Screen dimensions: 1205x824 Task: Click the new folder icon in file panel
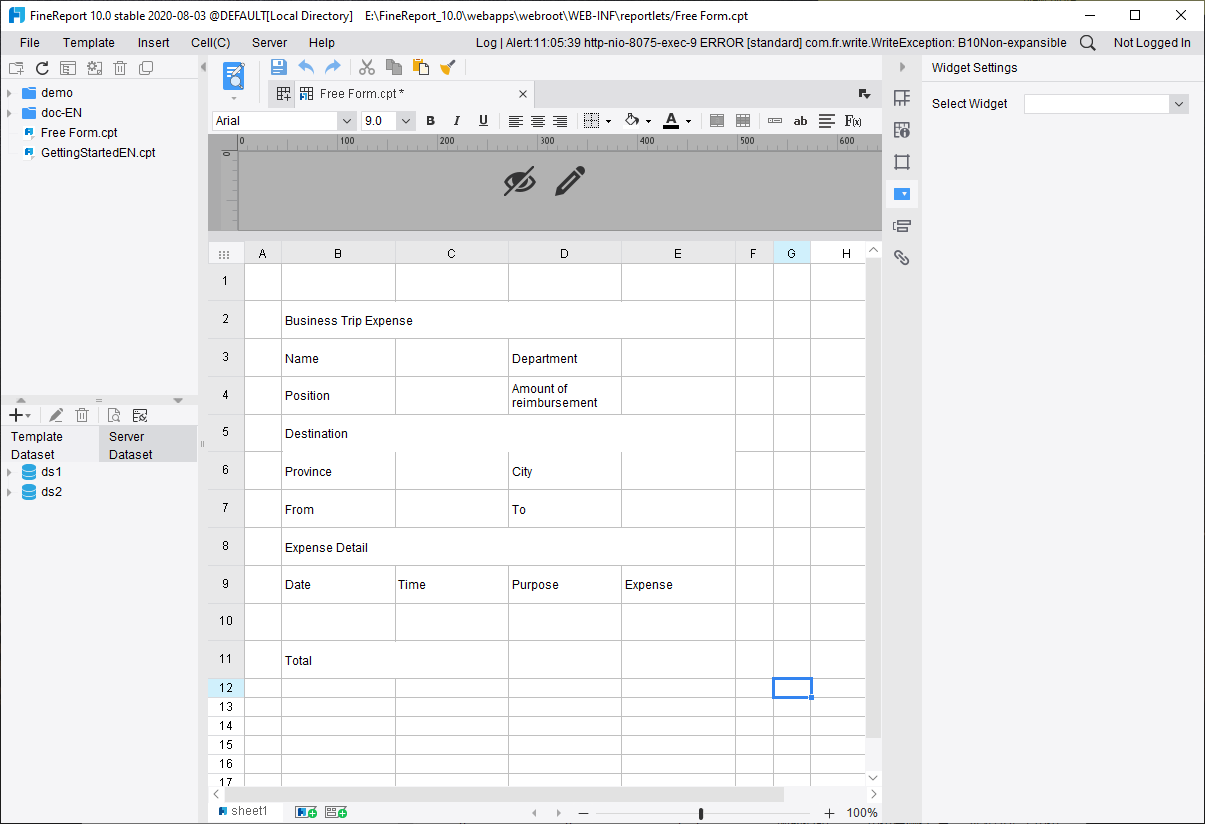(16, 68)
